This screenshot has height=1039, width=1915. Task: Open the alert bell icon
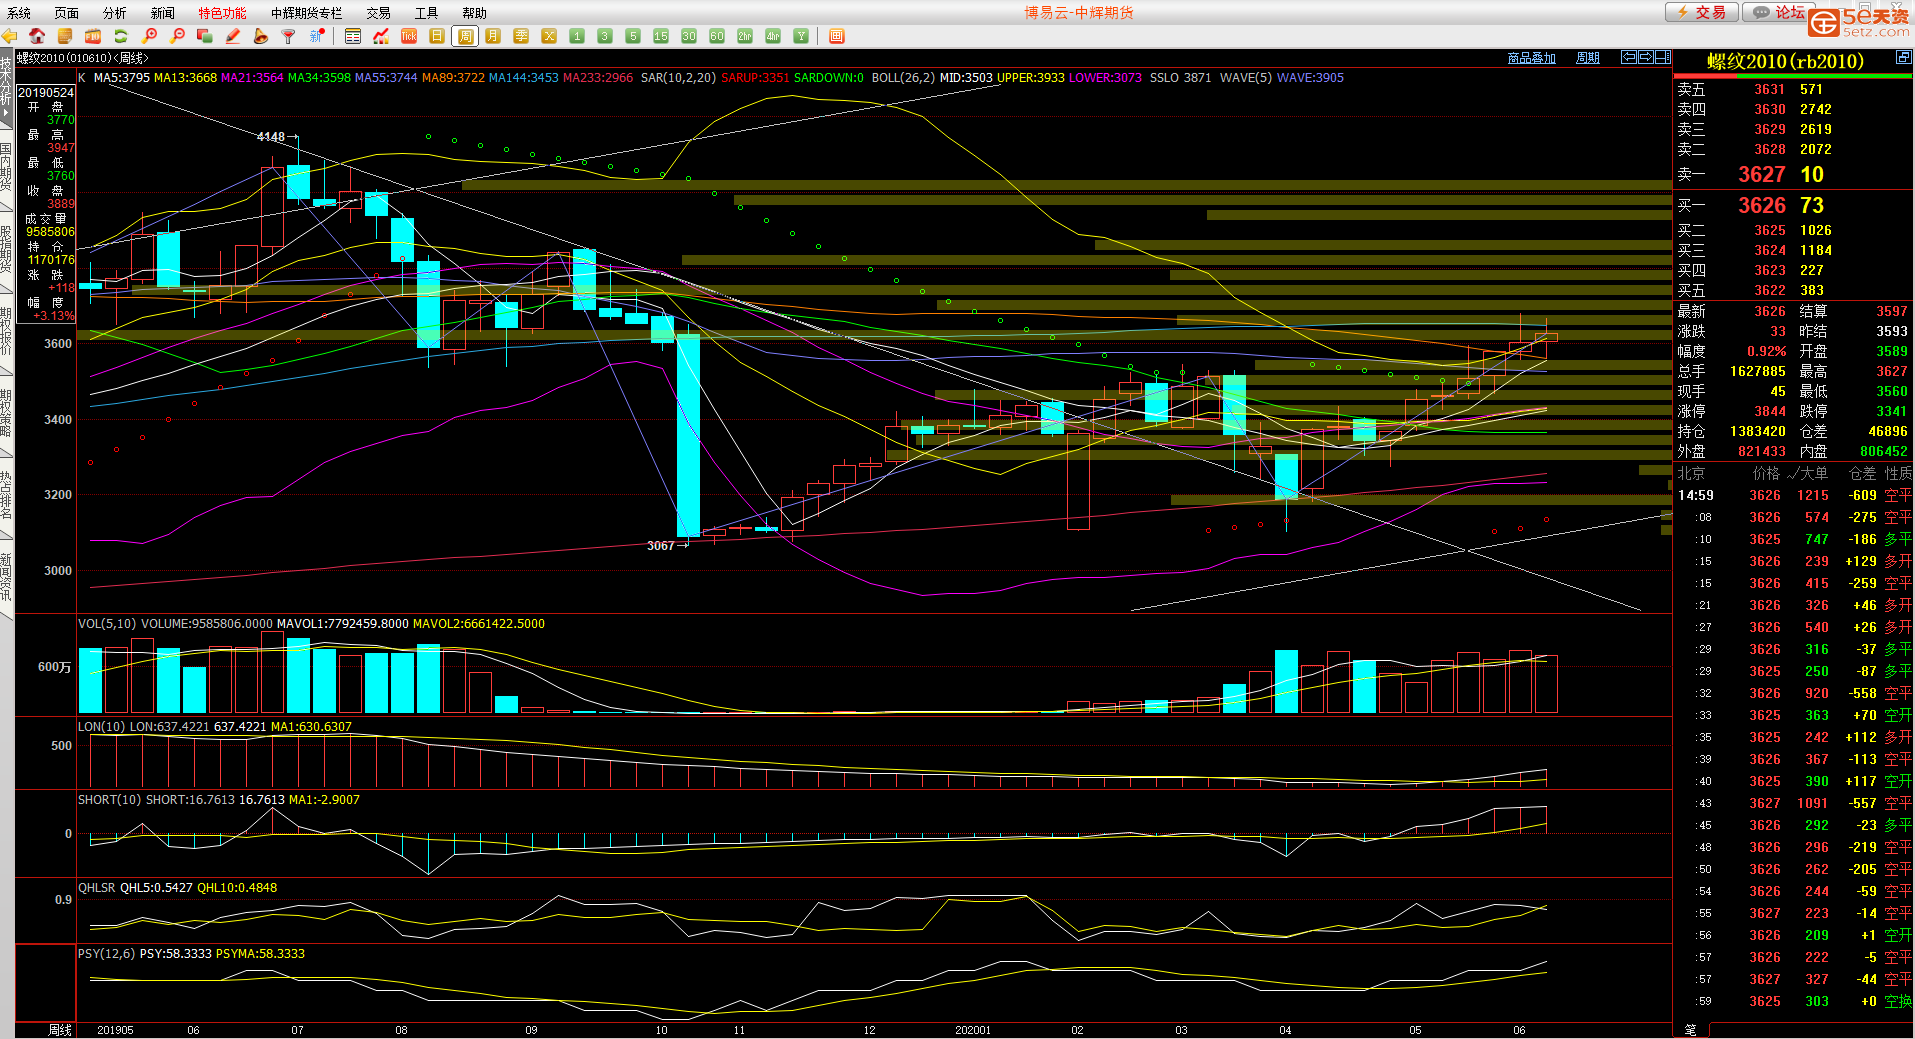(x=261, y=36)
